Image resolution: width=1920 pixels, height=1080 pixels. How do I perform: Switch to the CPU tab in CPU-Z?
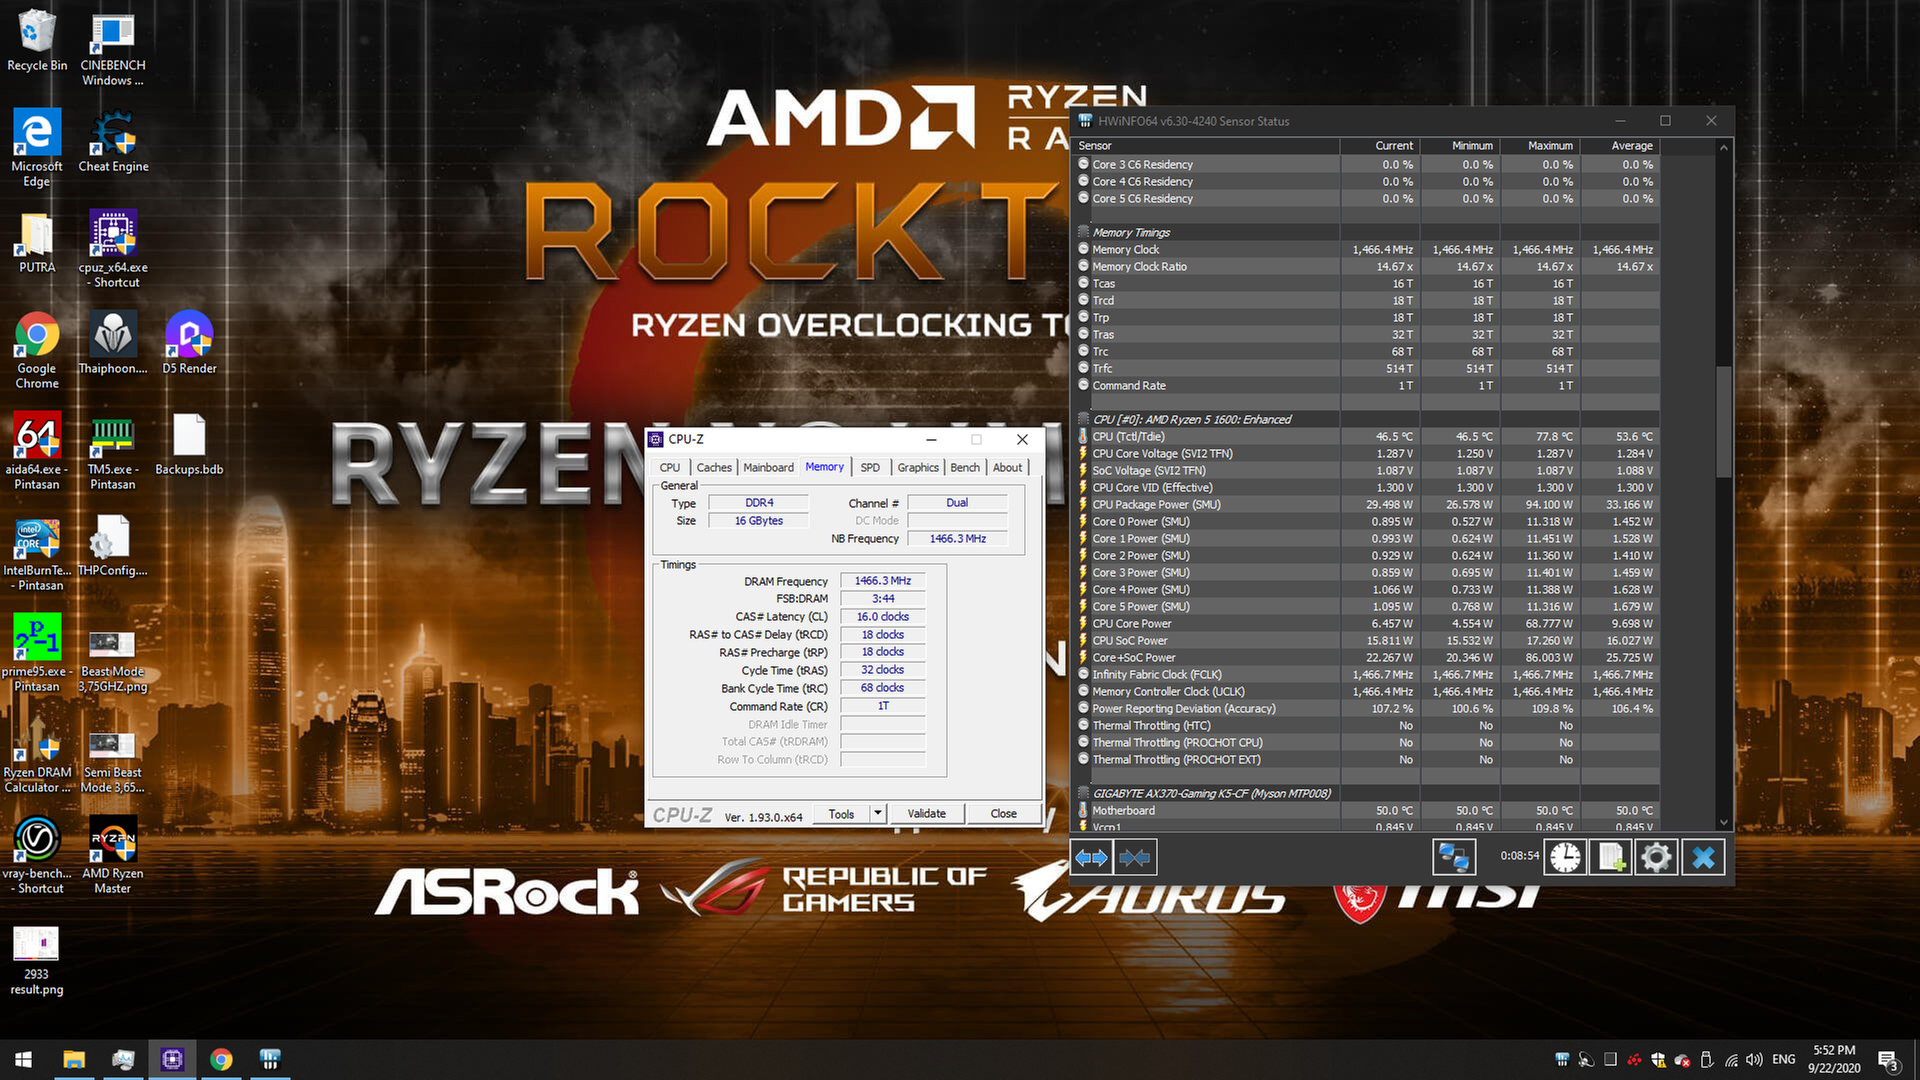(x=670, y=467)
